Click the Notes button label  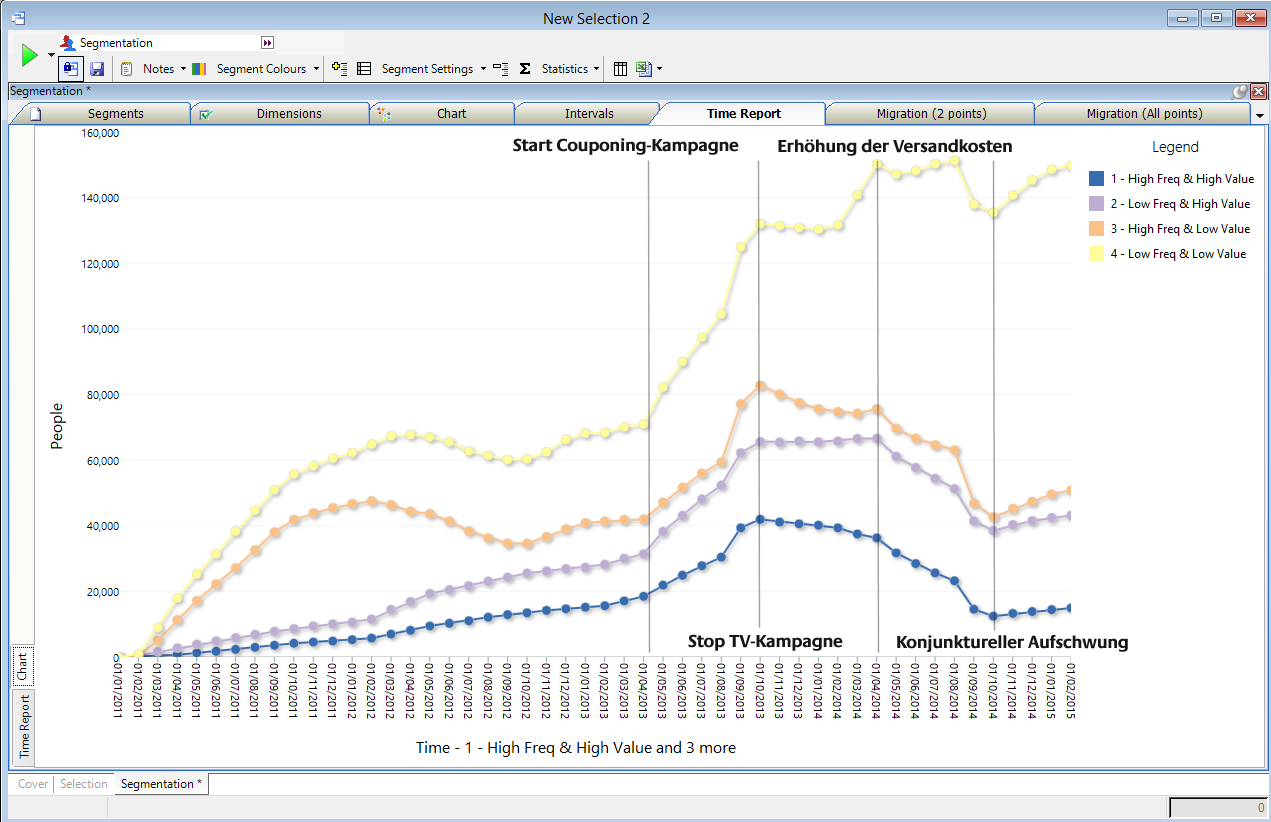tap(158, 69)
